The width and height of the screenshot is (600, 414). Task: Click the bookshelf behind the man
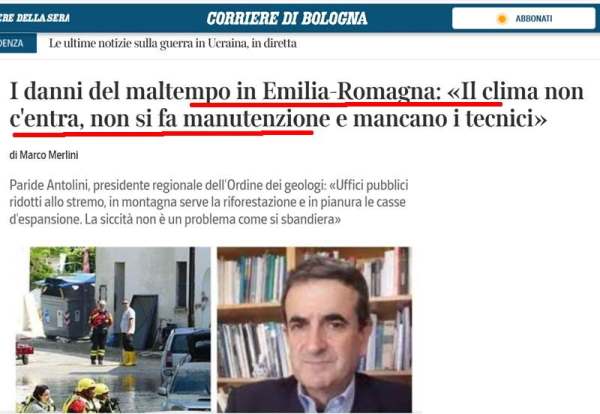pyautogui.click(x=251, y=312)
